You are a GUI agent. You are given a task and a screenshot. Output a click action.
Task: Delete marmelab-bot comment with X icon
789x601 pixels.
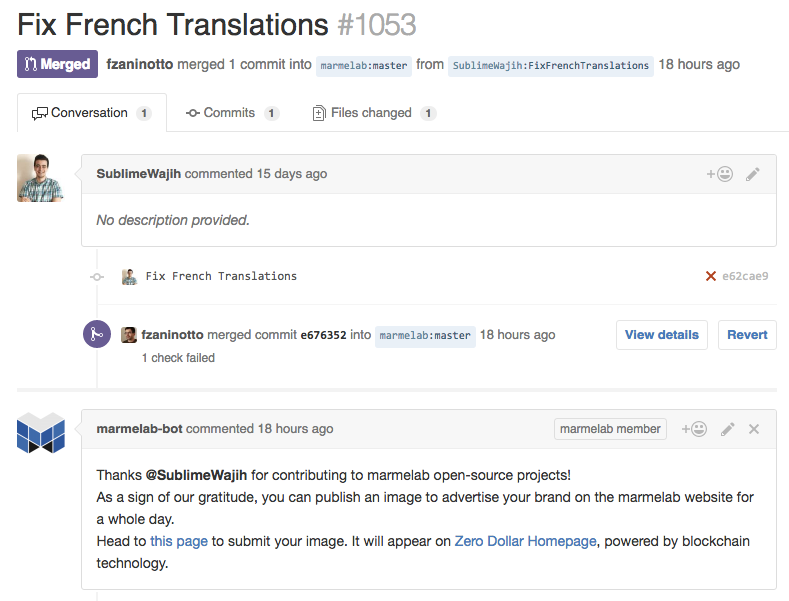(x=754, y=429)
